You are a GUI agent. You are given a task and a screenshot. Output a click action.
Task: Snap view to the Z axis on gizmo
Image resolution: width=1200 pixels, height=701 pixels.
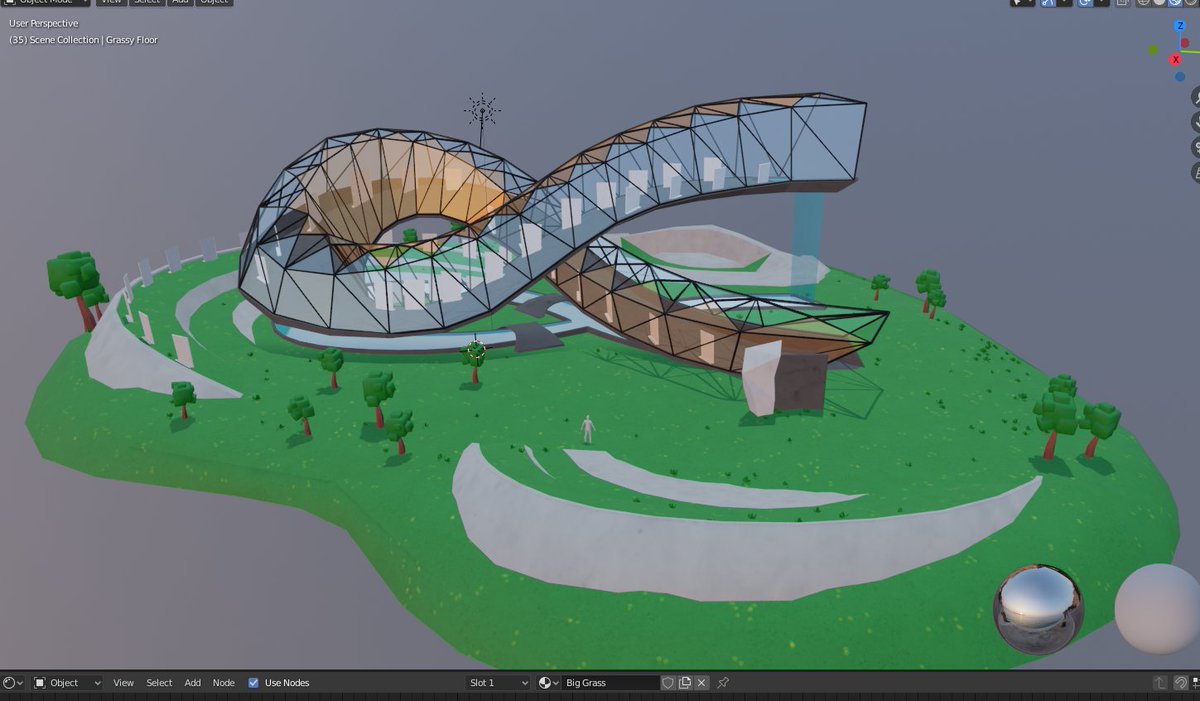(1180, 25)
